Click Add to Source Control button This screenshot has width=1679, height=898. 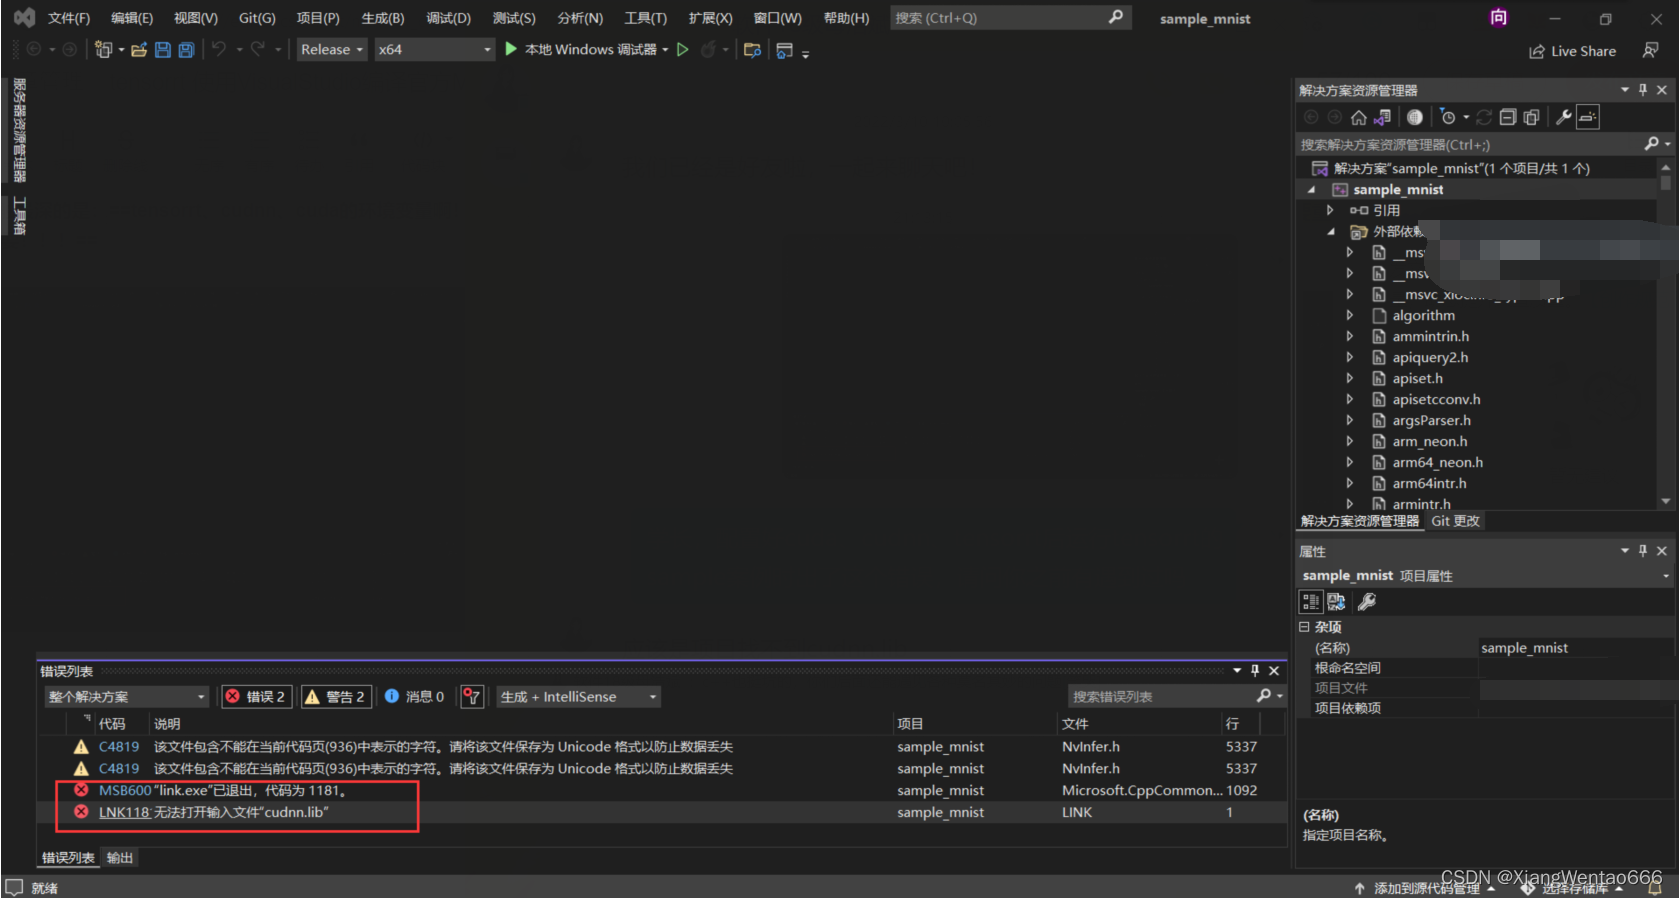(x=1424, y=888)
